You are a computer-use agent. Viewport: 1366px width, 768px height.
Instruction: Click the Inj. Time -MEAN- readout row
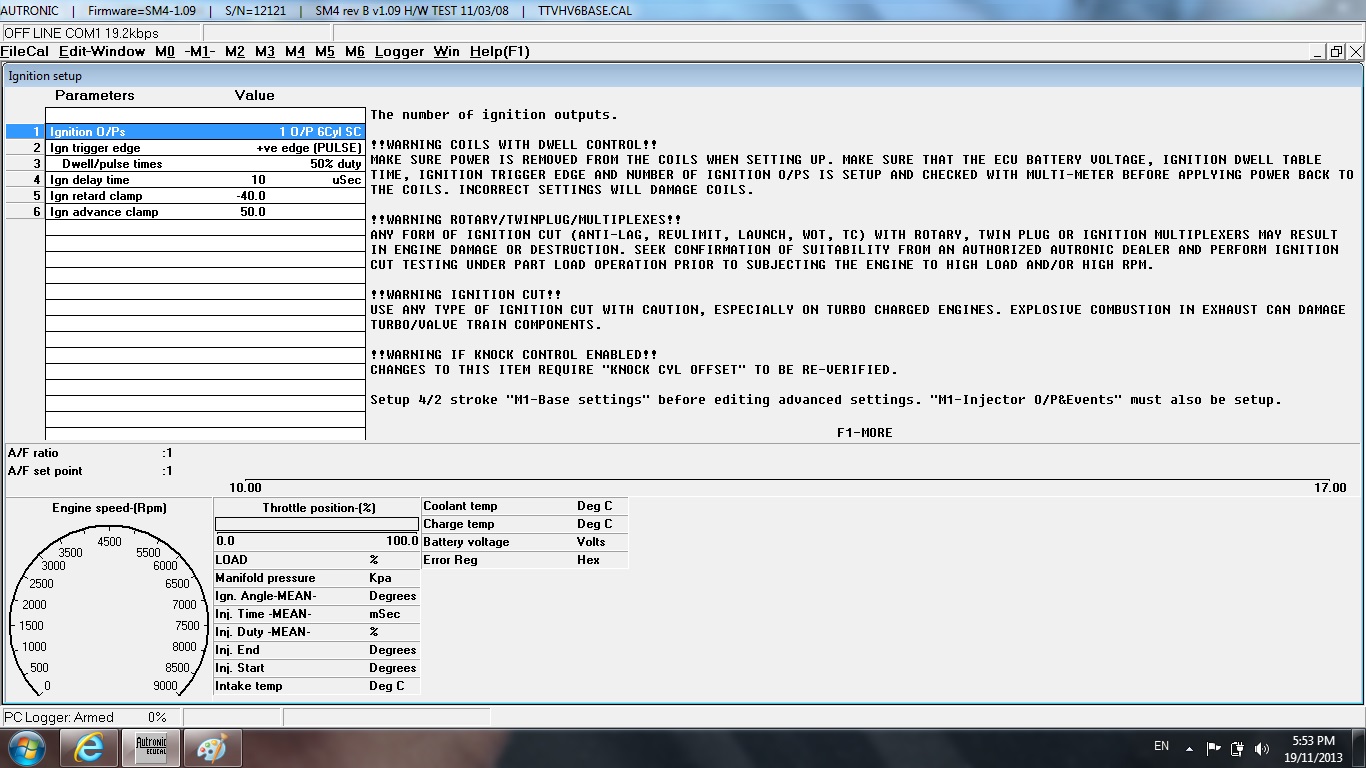(317, 614)
